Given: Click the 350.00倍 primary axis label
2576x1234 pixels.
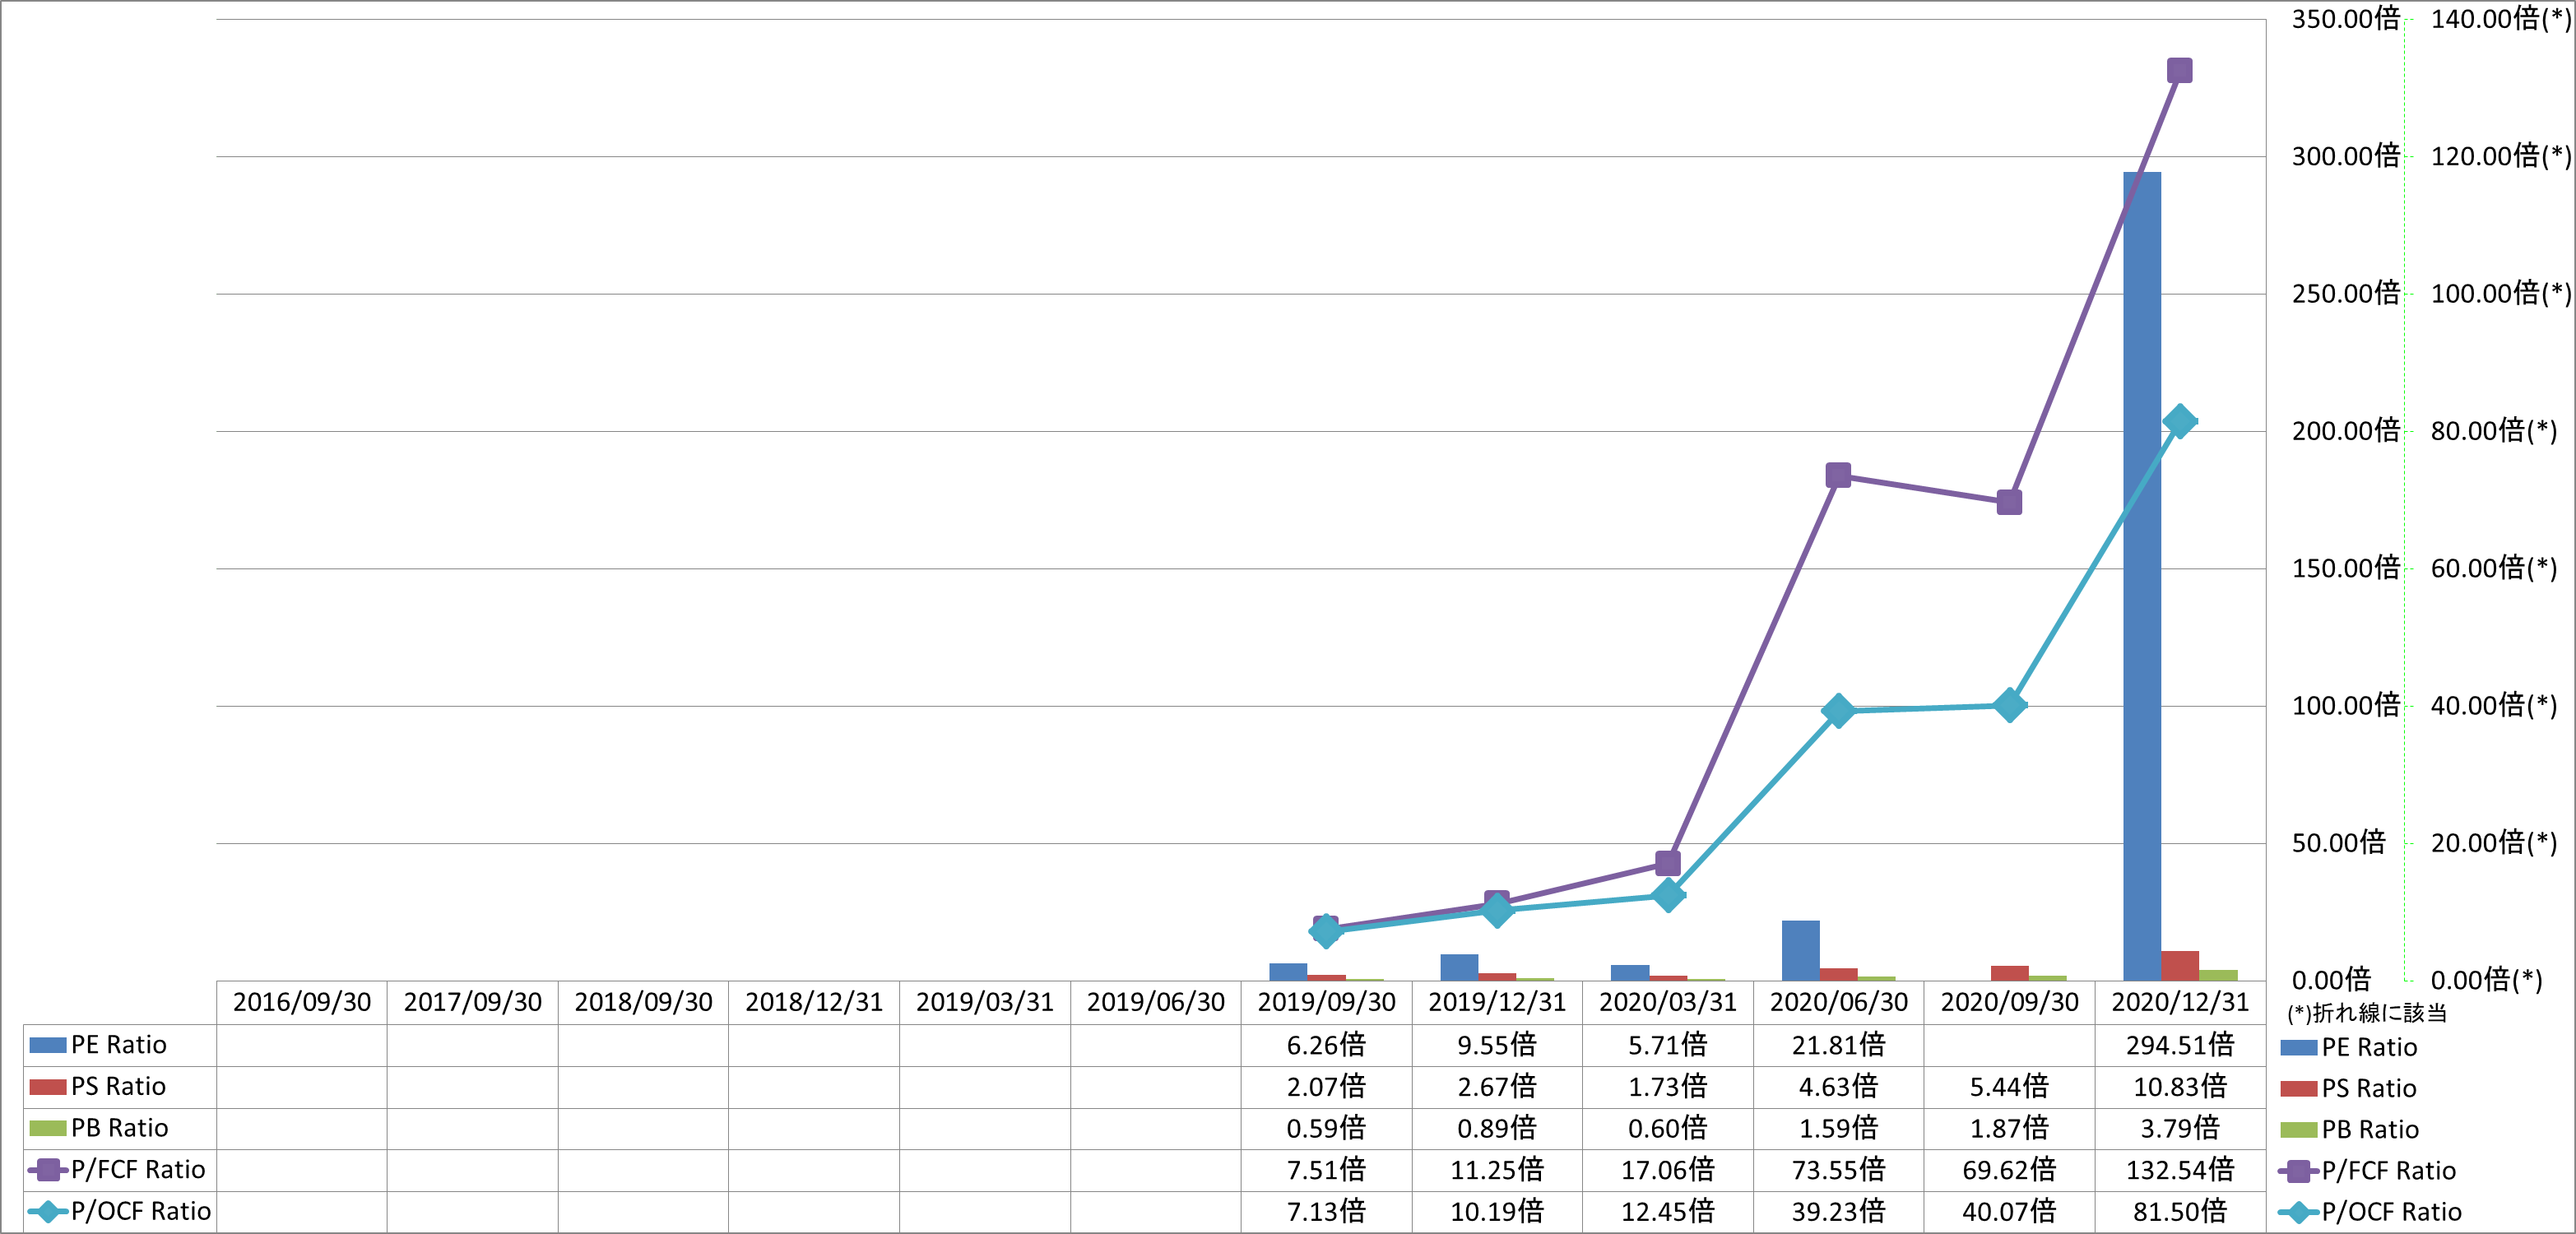Looking at the screenshot, I should click(x=2345, y=19).
